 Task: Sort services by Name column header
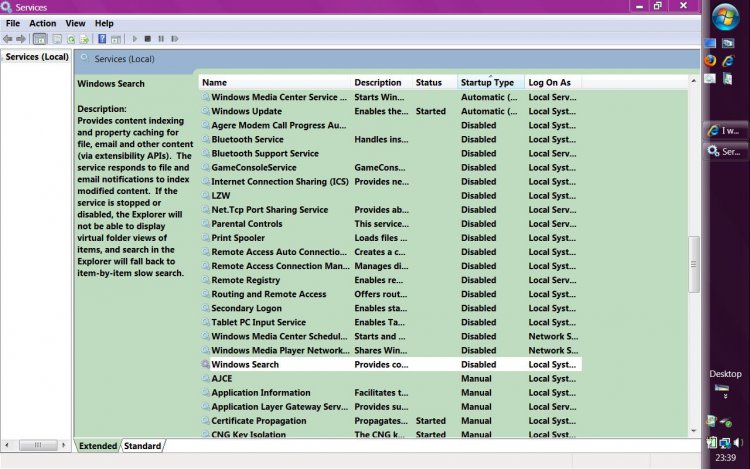275,82
